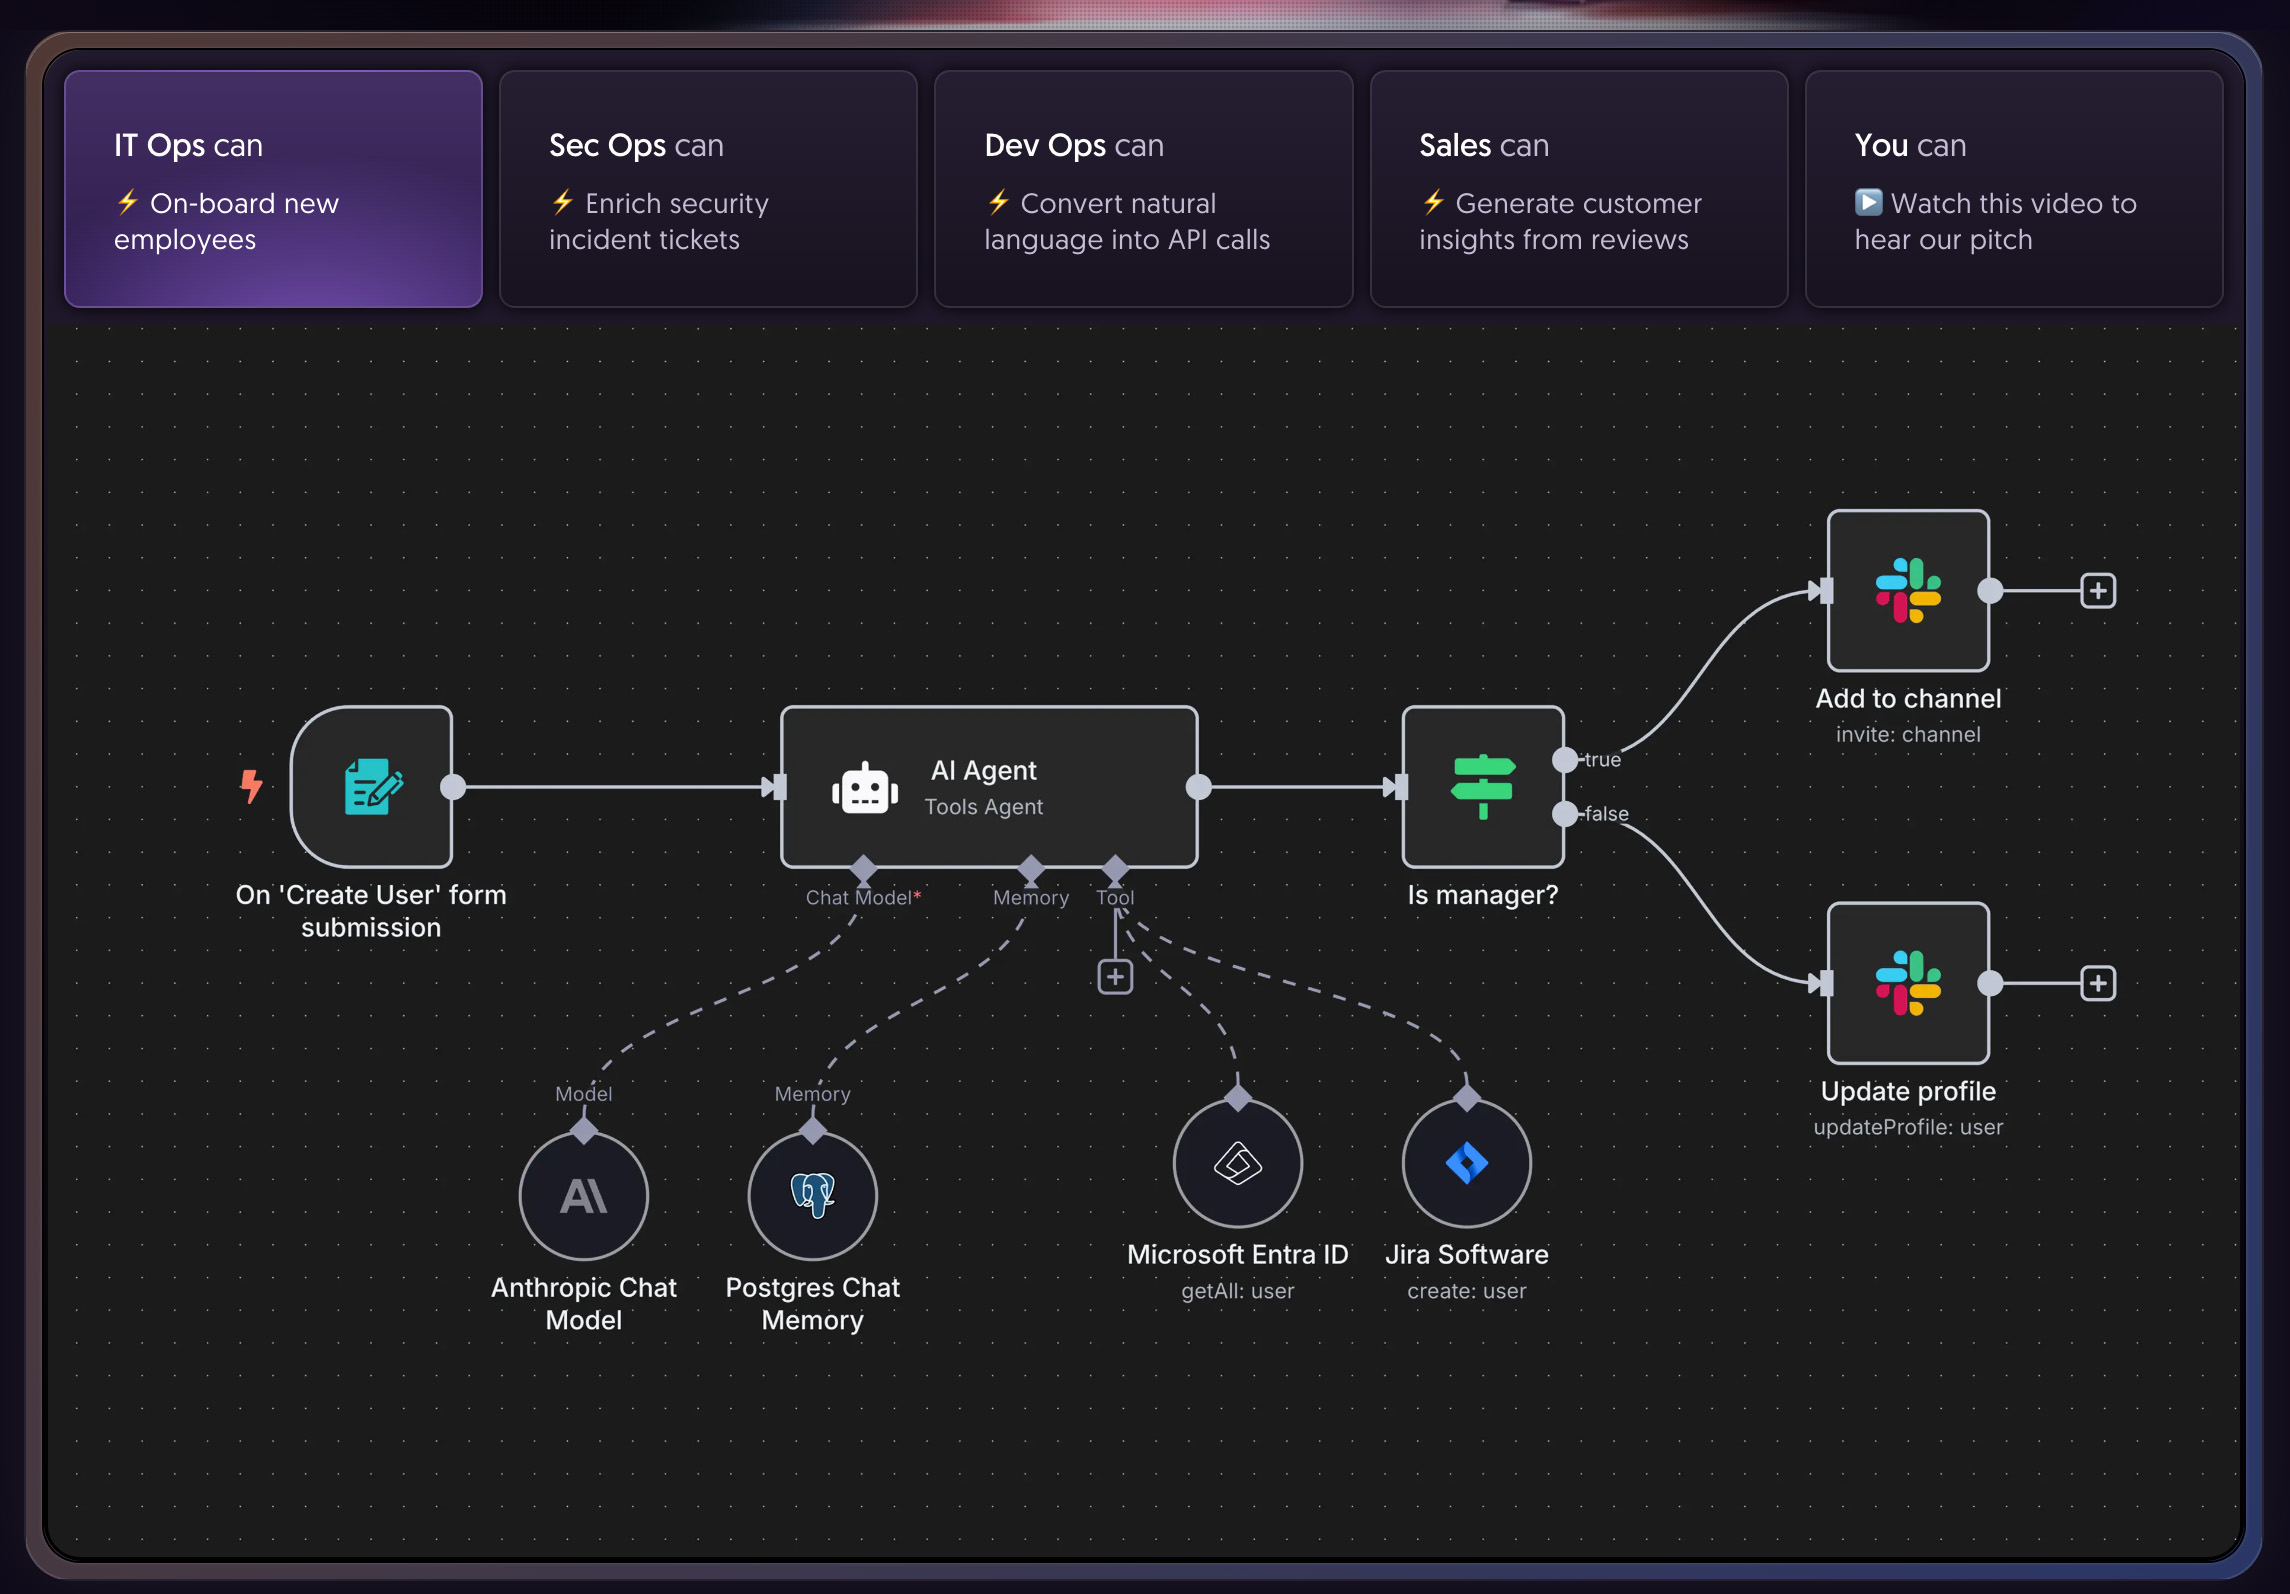
Task: Add a new tool under AI Agent
Action: pyautogui.click(x=1115, y=976)
